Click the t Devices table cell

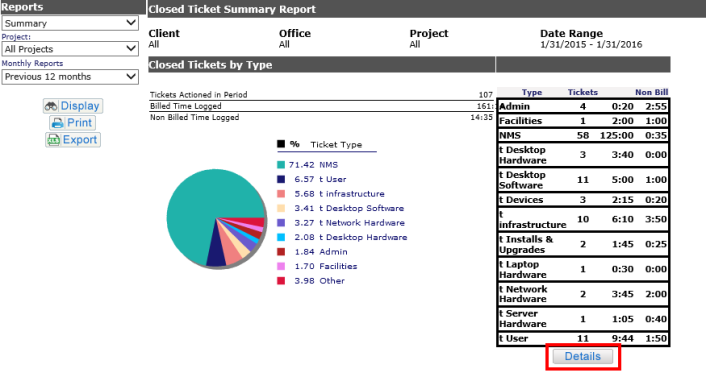click(x=521, y=200)
